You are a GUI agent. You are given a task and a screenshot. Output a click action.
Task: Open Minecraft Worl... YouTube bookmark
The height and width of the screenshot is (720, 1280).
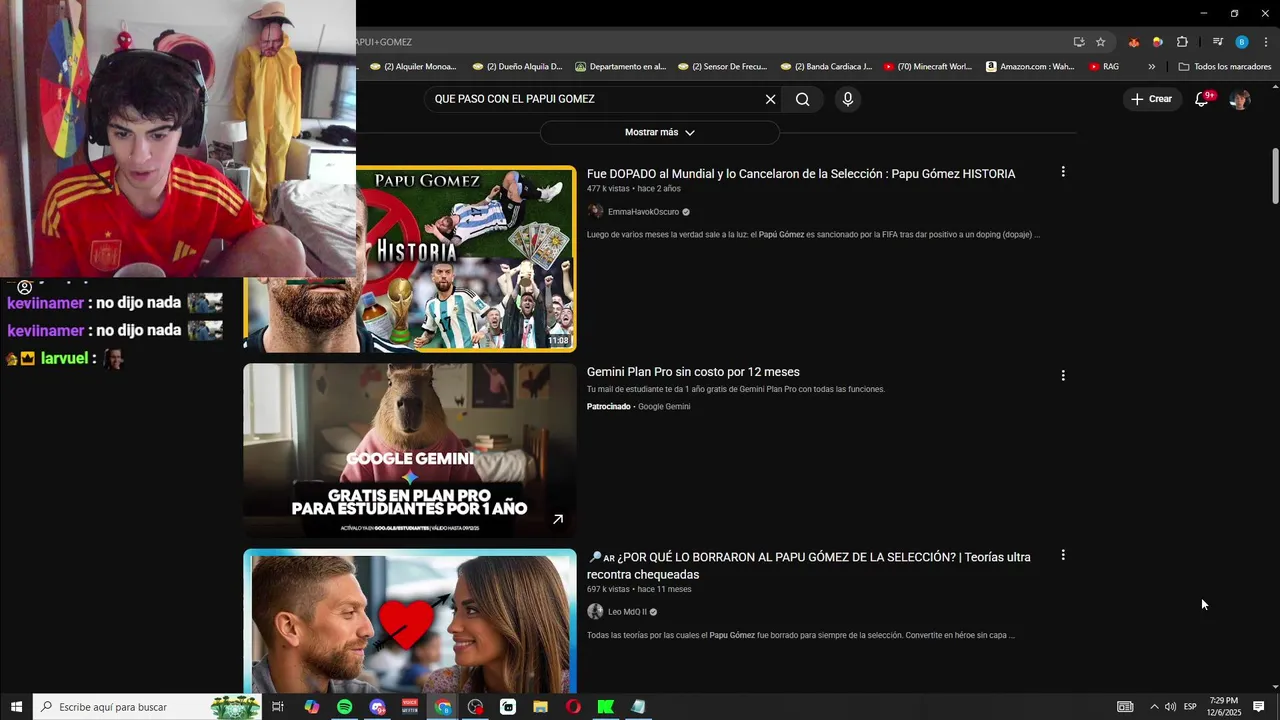pos(928,67)
